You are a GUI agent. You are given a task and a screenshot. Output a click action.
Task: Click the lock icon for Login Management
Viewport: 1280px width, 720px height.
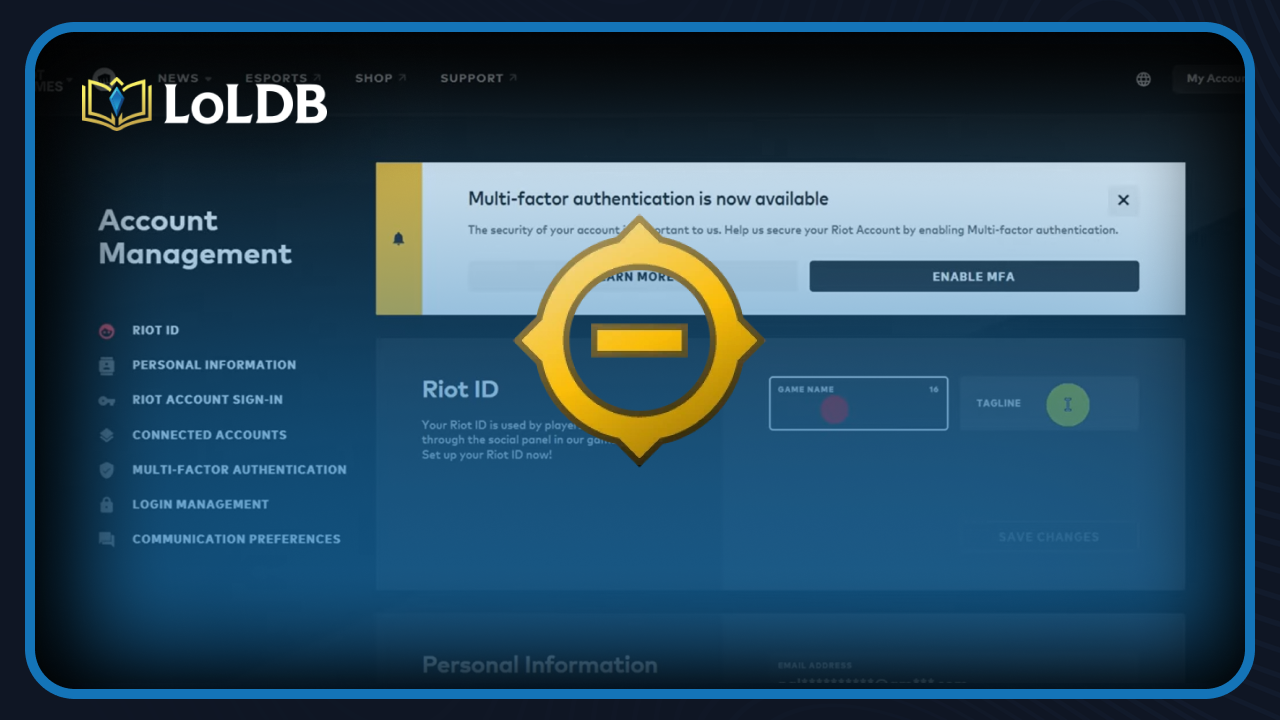pos(107,505)
